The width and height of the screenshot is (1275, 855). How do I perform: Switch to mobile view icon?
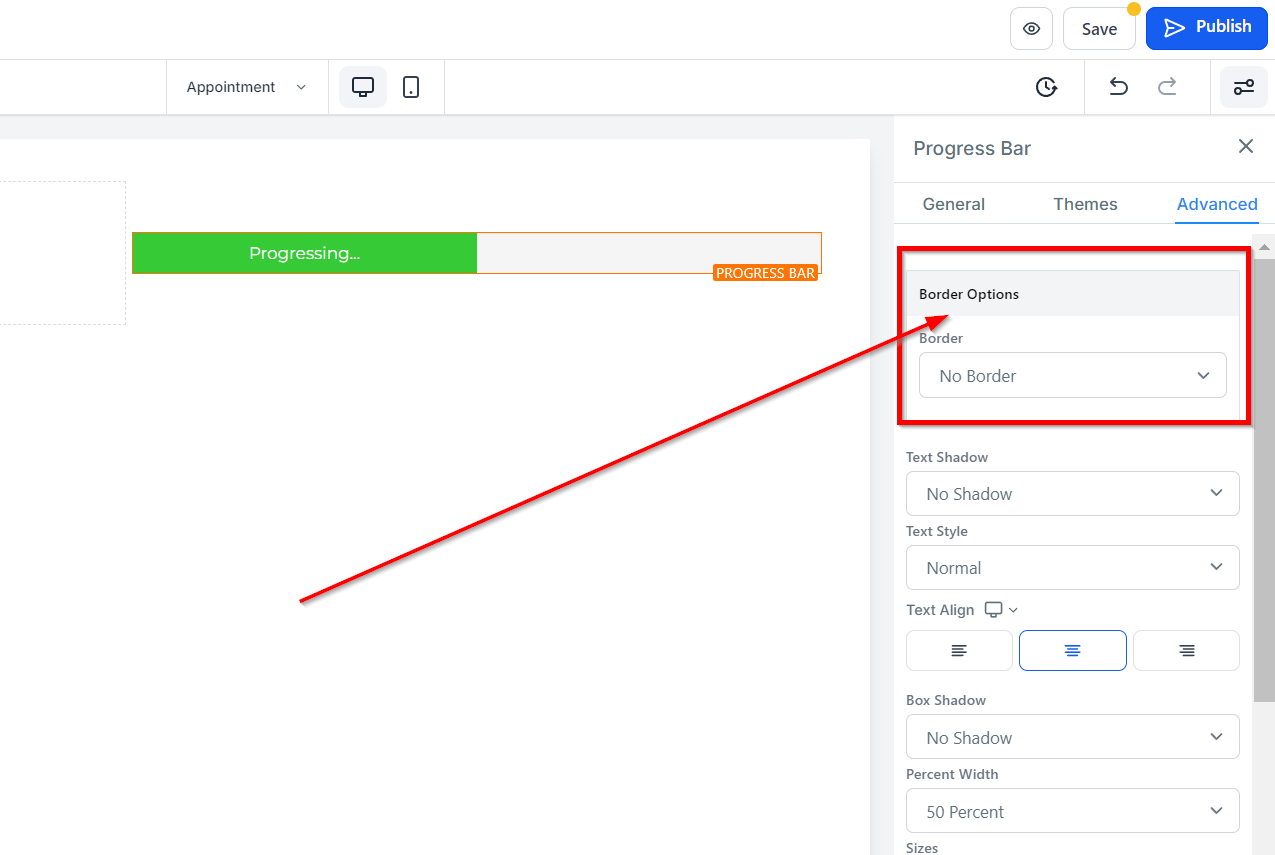(x=411, y=87)
